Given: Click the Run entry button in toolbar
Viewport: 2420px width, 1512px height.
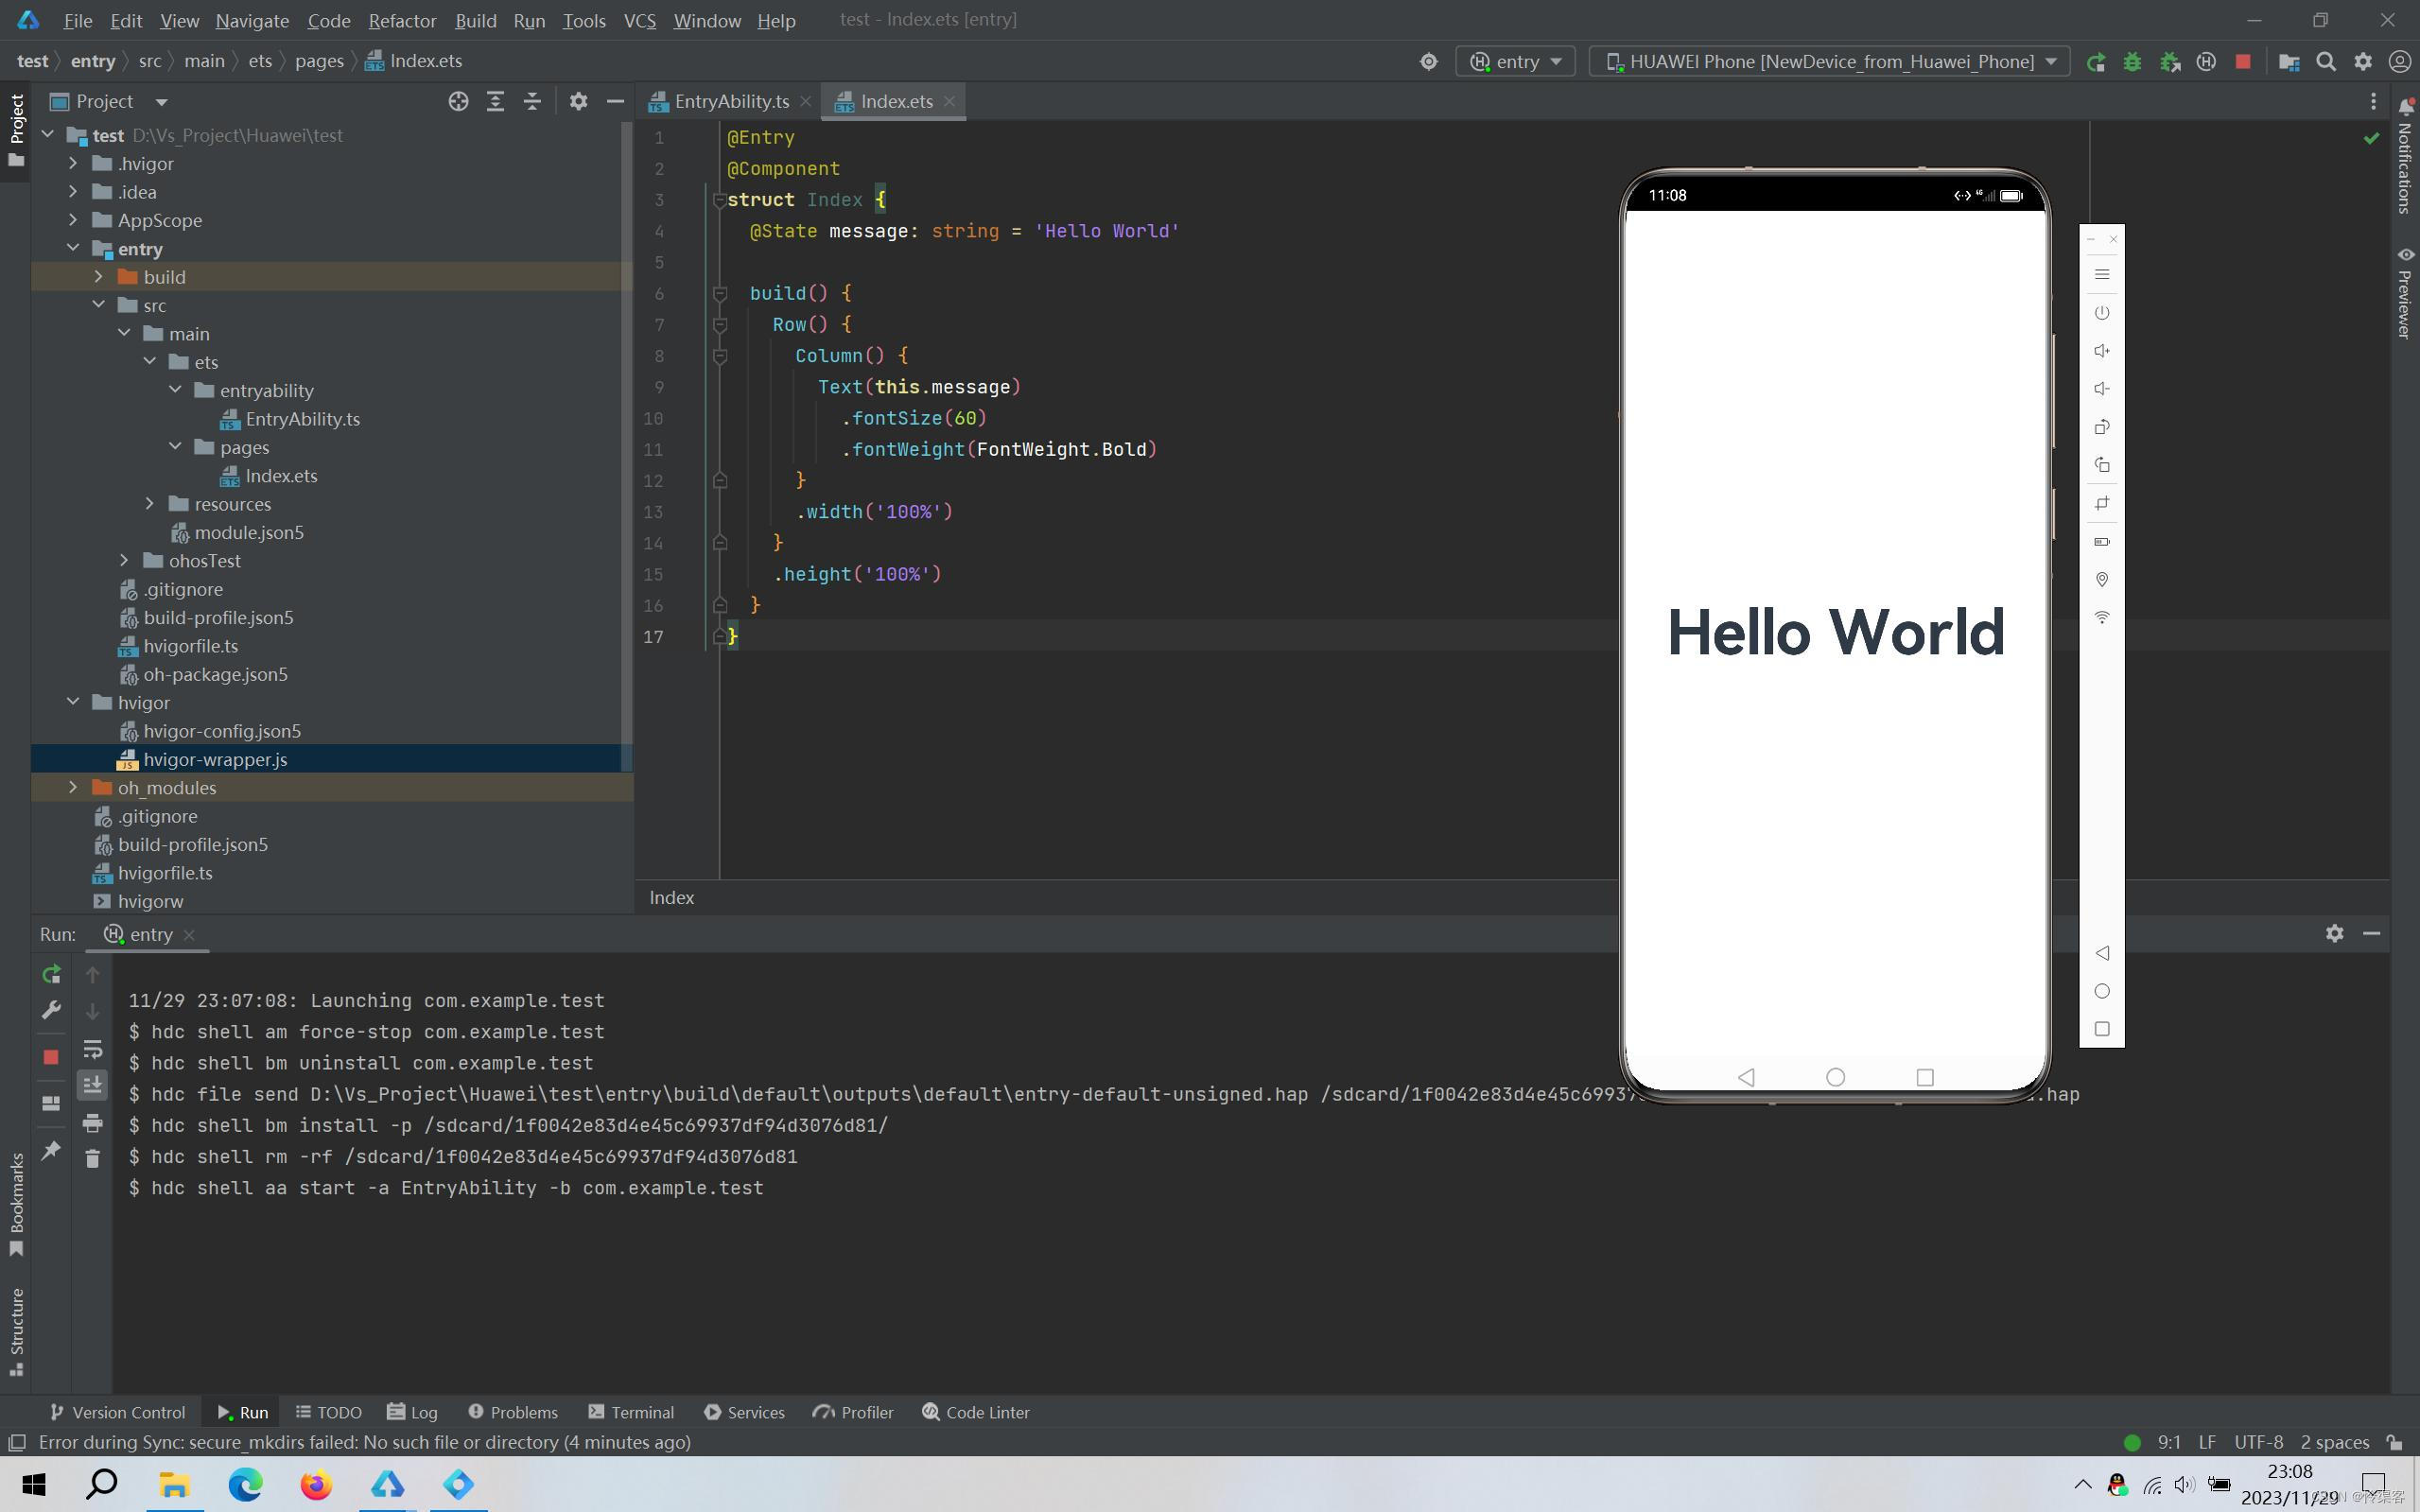Looking at the screenshot, I should click(2095, 62).
